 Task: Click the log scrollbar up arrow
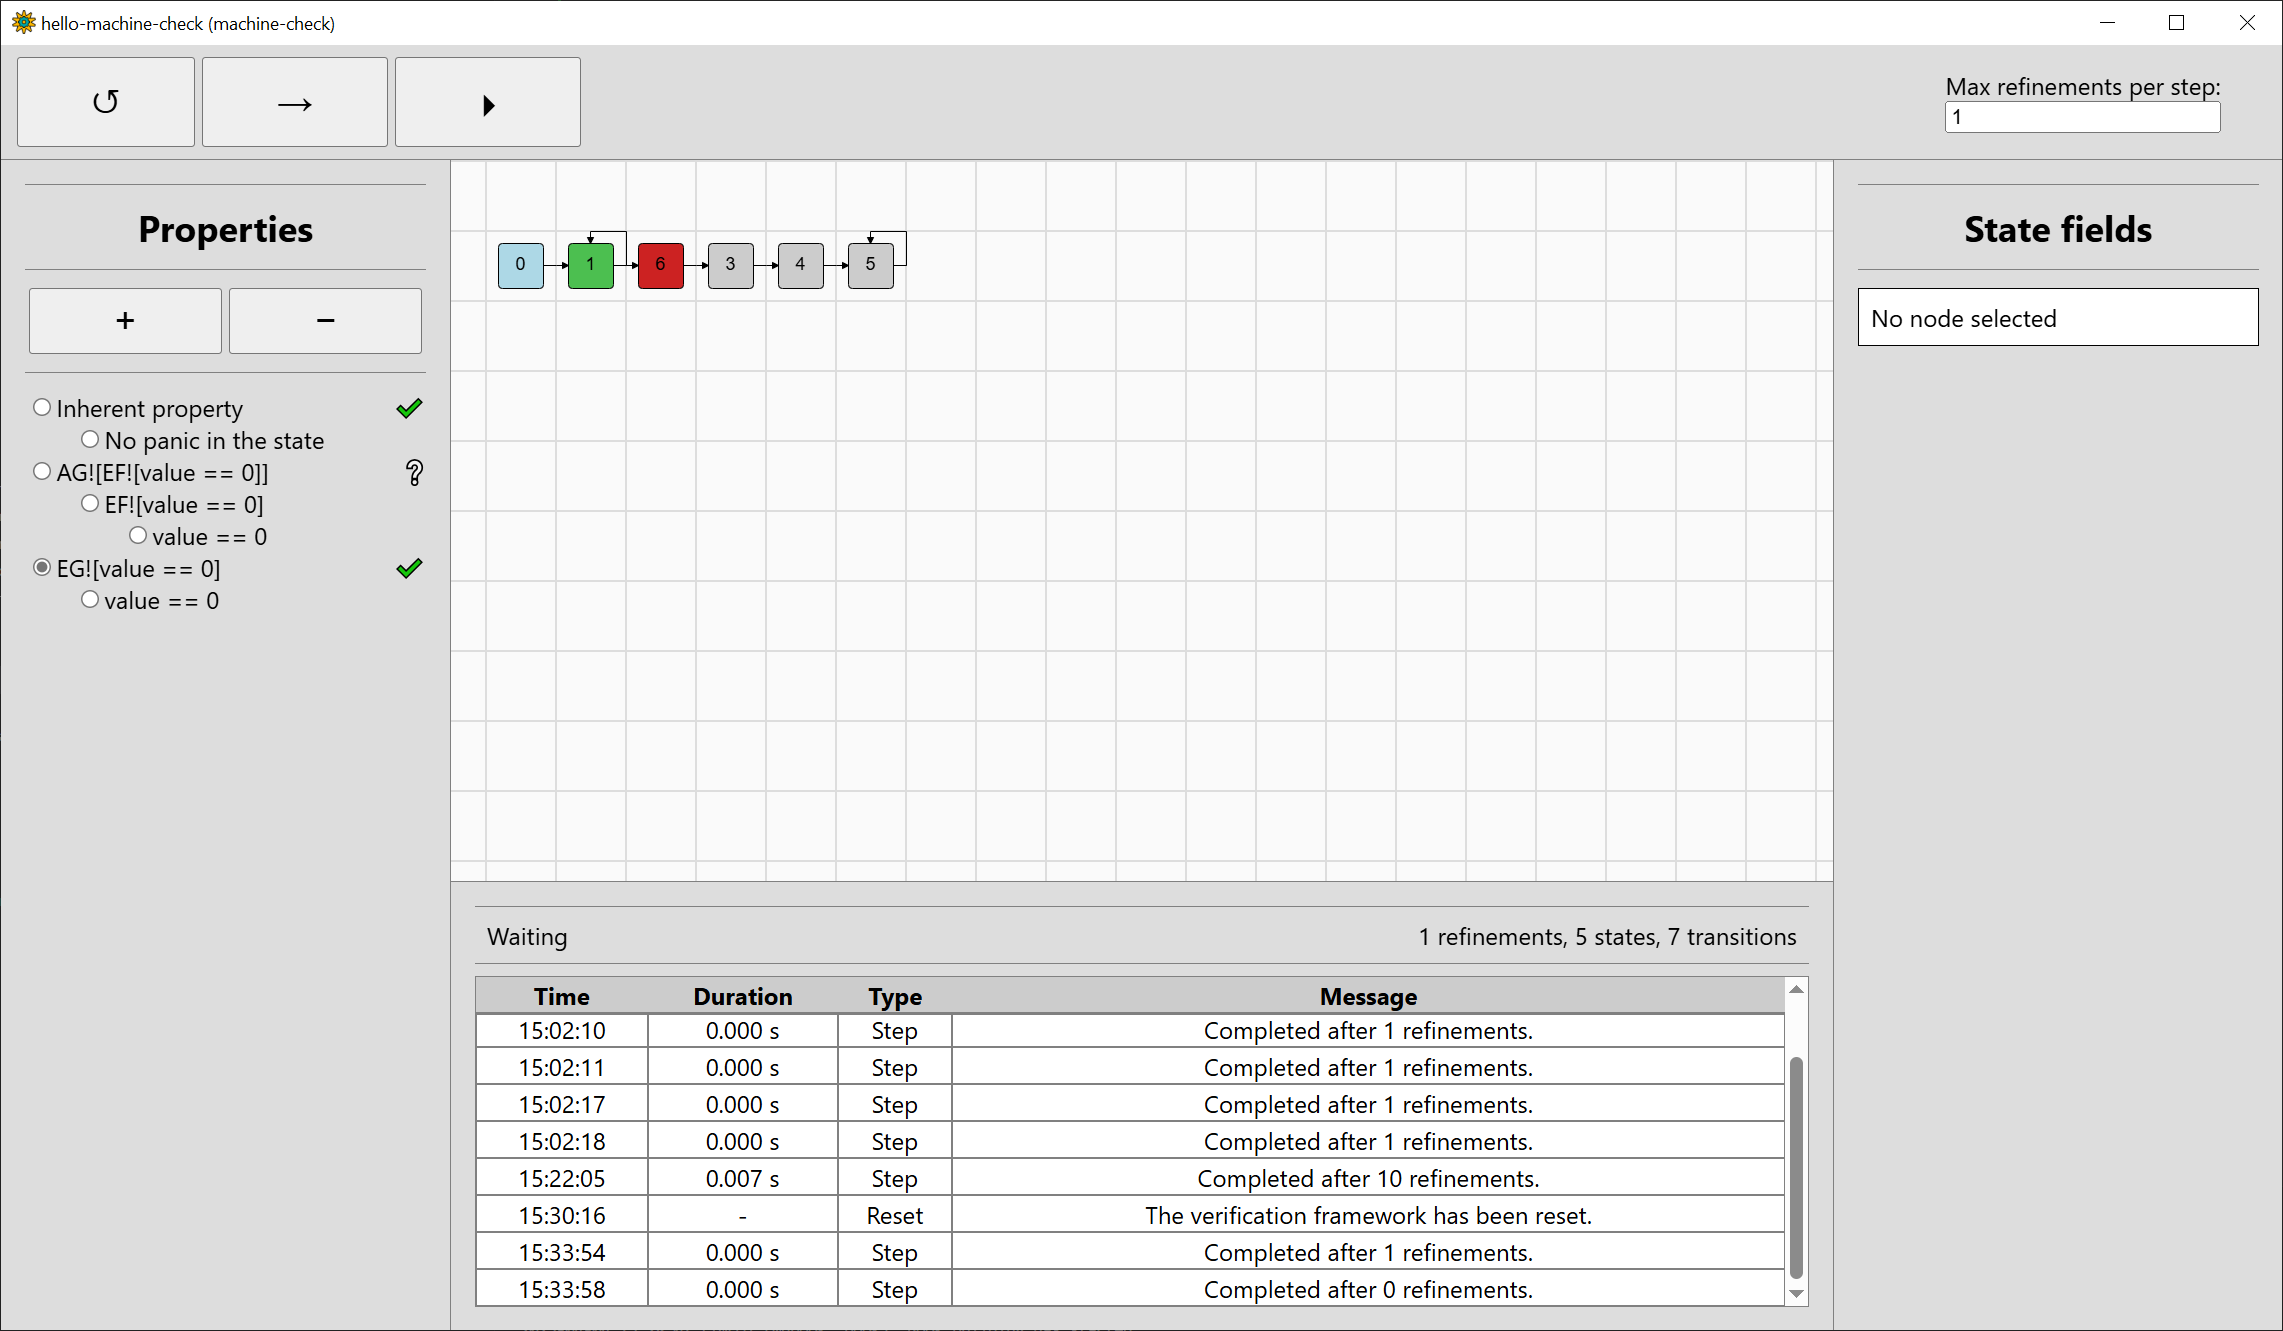tap(1796, 989)
